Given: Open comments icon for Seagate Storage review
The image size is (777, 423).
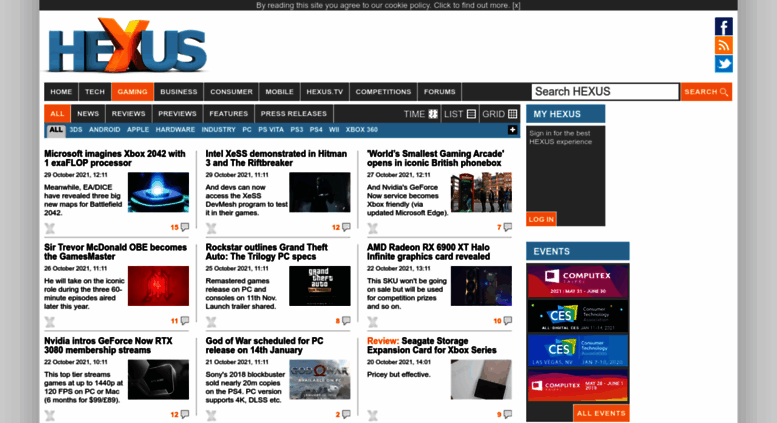Looking at the screenshot, I should 508,414.
